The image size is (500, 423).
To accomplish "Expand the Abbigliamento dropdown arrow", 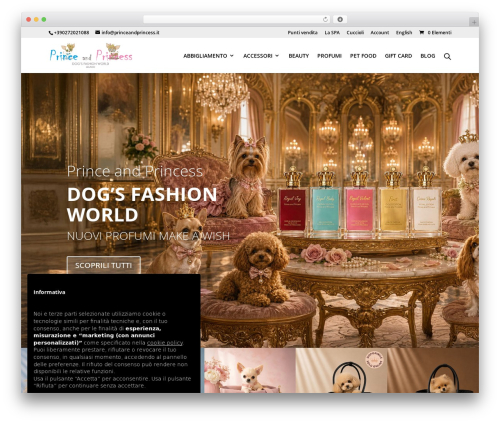I will tap(232, 56).
